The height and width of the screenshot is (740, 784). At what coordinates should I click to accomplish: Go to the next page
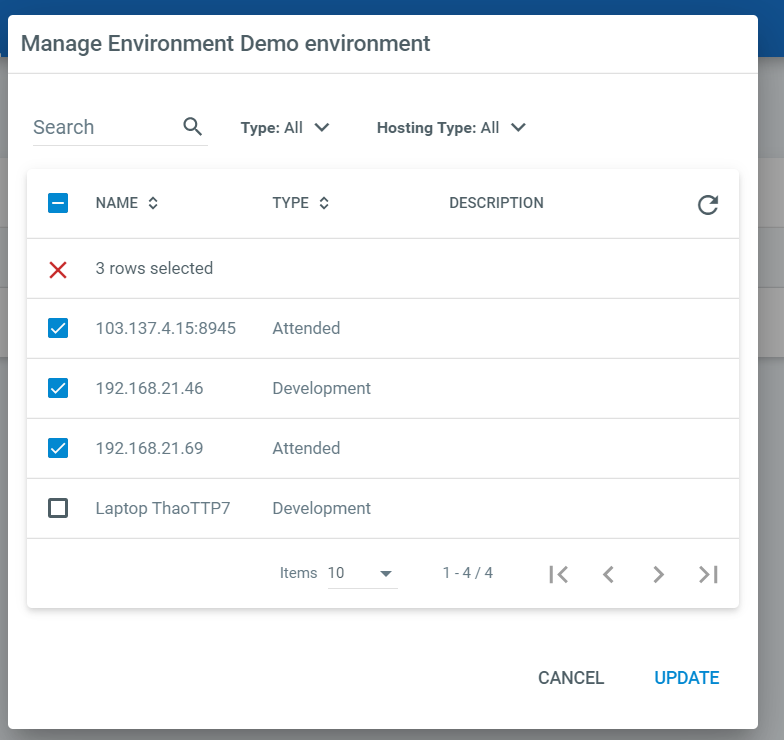click(658, 574)
